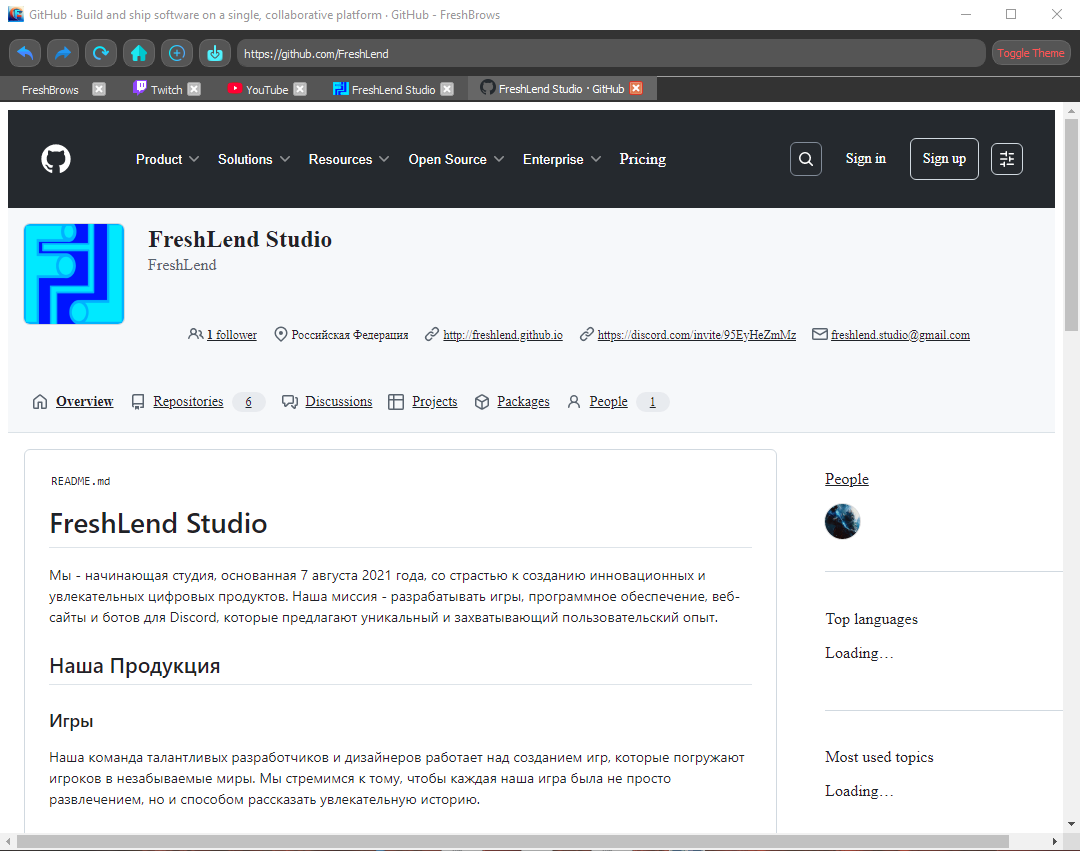Image resolution: width=1080 pixels, height=851 pixels.
Task: Expand the Enterprise dropdown menu
Action: 562,159
